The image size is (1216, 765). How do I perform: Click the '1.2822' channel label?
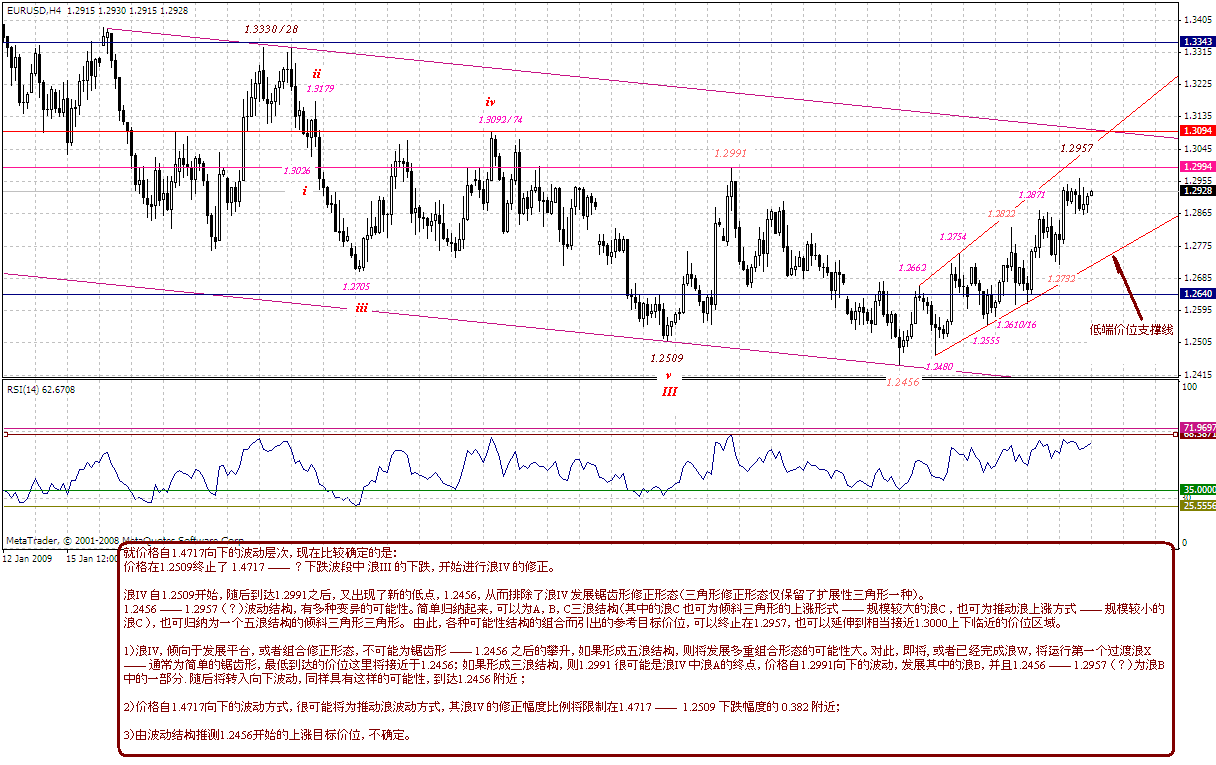click(x=1000, y=214)
